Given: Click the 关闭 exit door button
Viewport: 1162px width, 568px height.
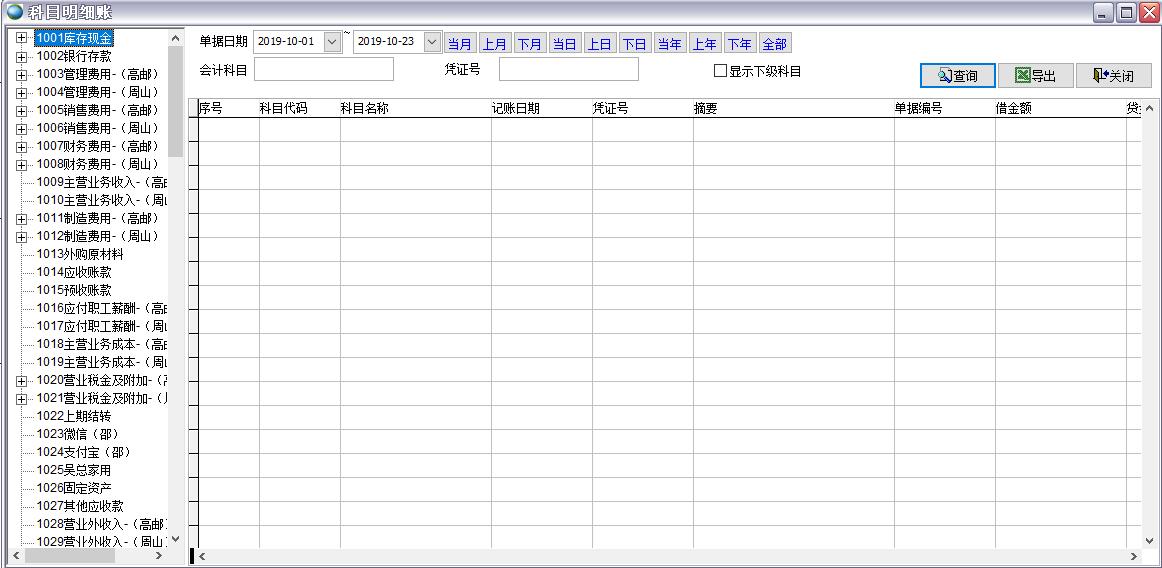Looking at the screenshot, I should coord(1113,76).
